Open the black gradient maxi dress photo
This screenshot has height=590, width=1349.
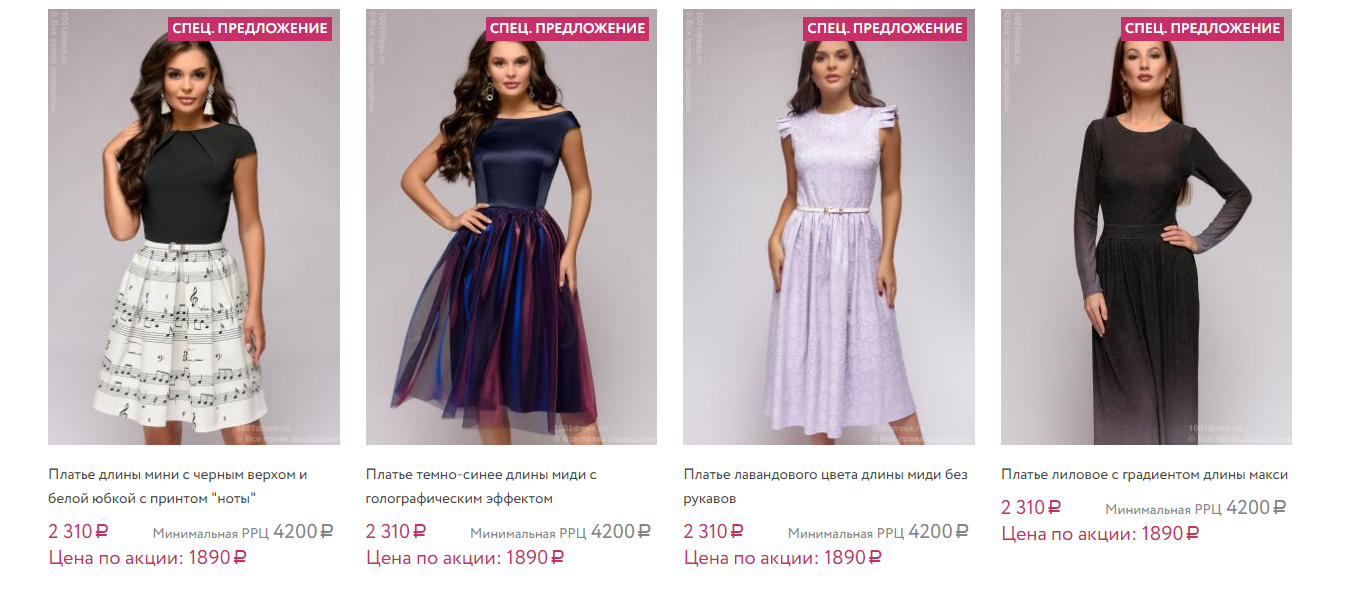(1146, 227)
